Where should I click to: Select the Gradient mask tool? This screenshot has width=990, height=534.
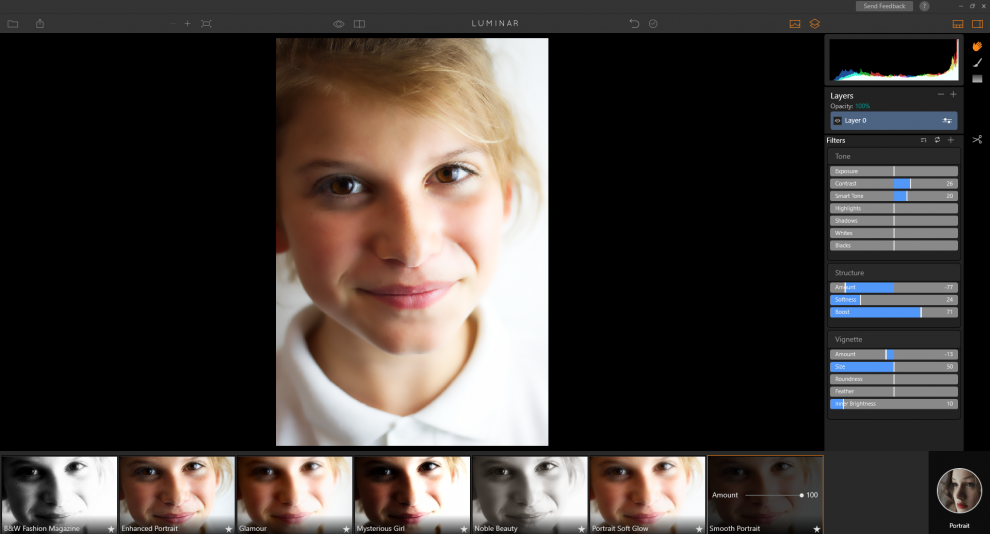pyautogui.click(x=977, y=79)
